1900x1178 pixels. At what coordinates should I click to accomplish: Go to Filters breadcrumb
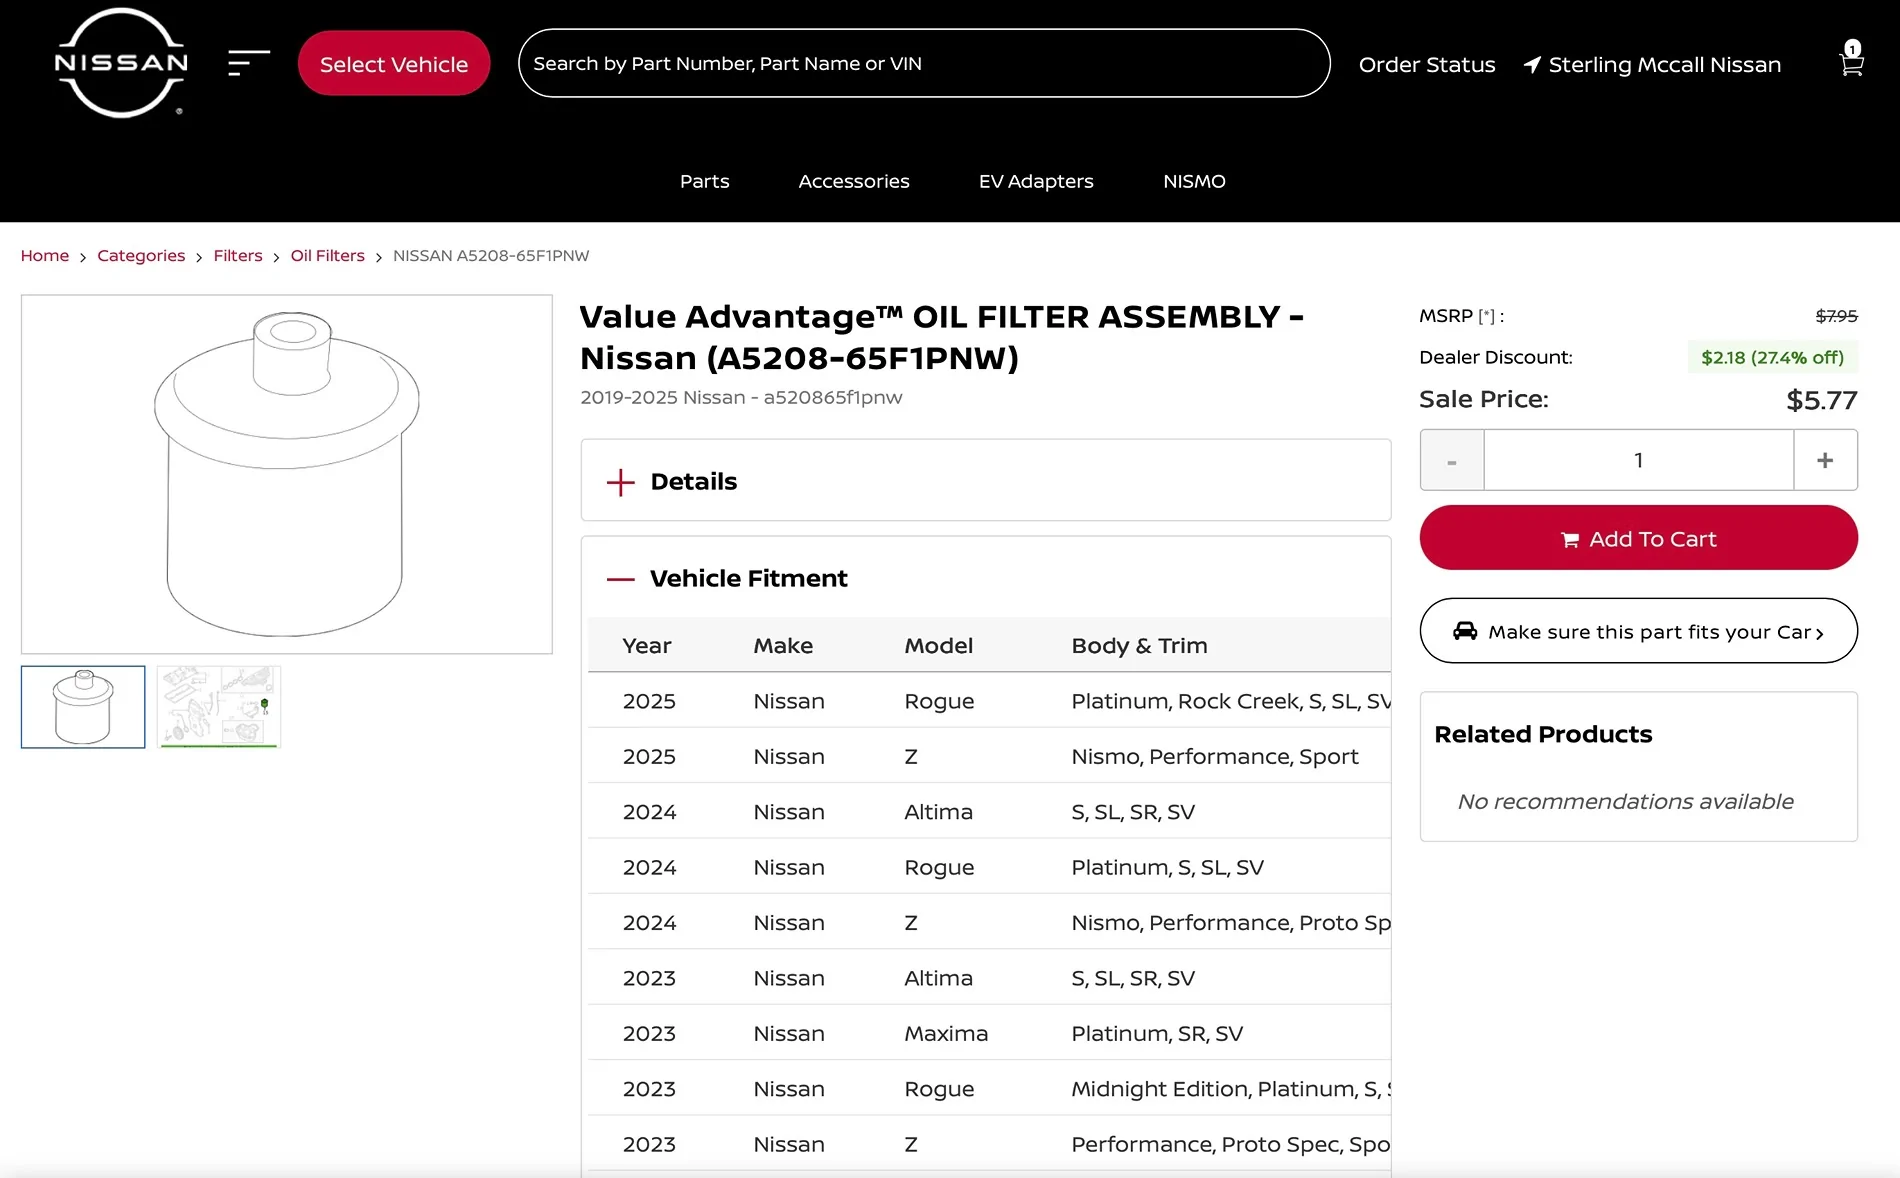(238, 256)
